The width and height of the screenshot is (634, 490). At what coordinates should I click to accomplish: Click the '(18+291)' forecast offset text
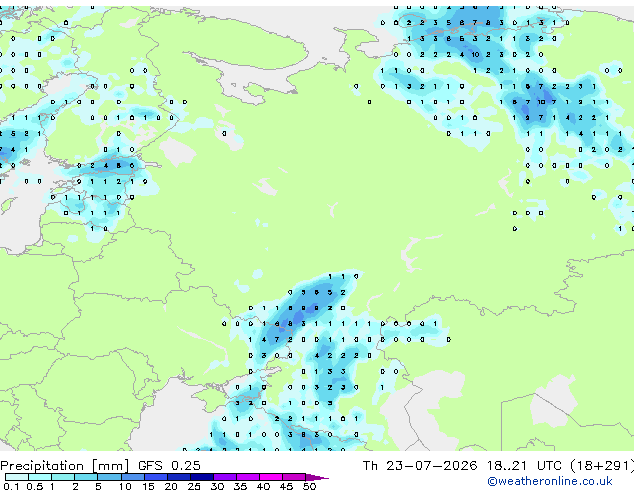tap(602, 466)
